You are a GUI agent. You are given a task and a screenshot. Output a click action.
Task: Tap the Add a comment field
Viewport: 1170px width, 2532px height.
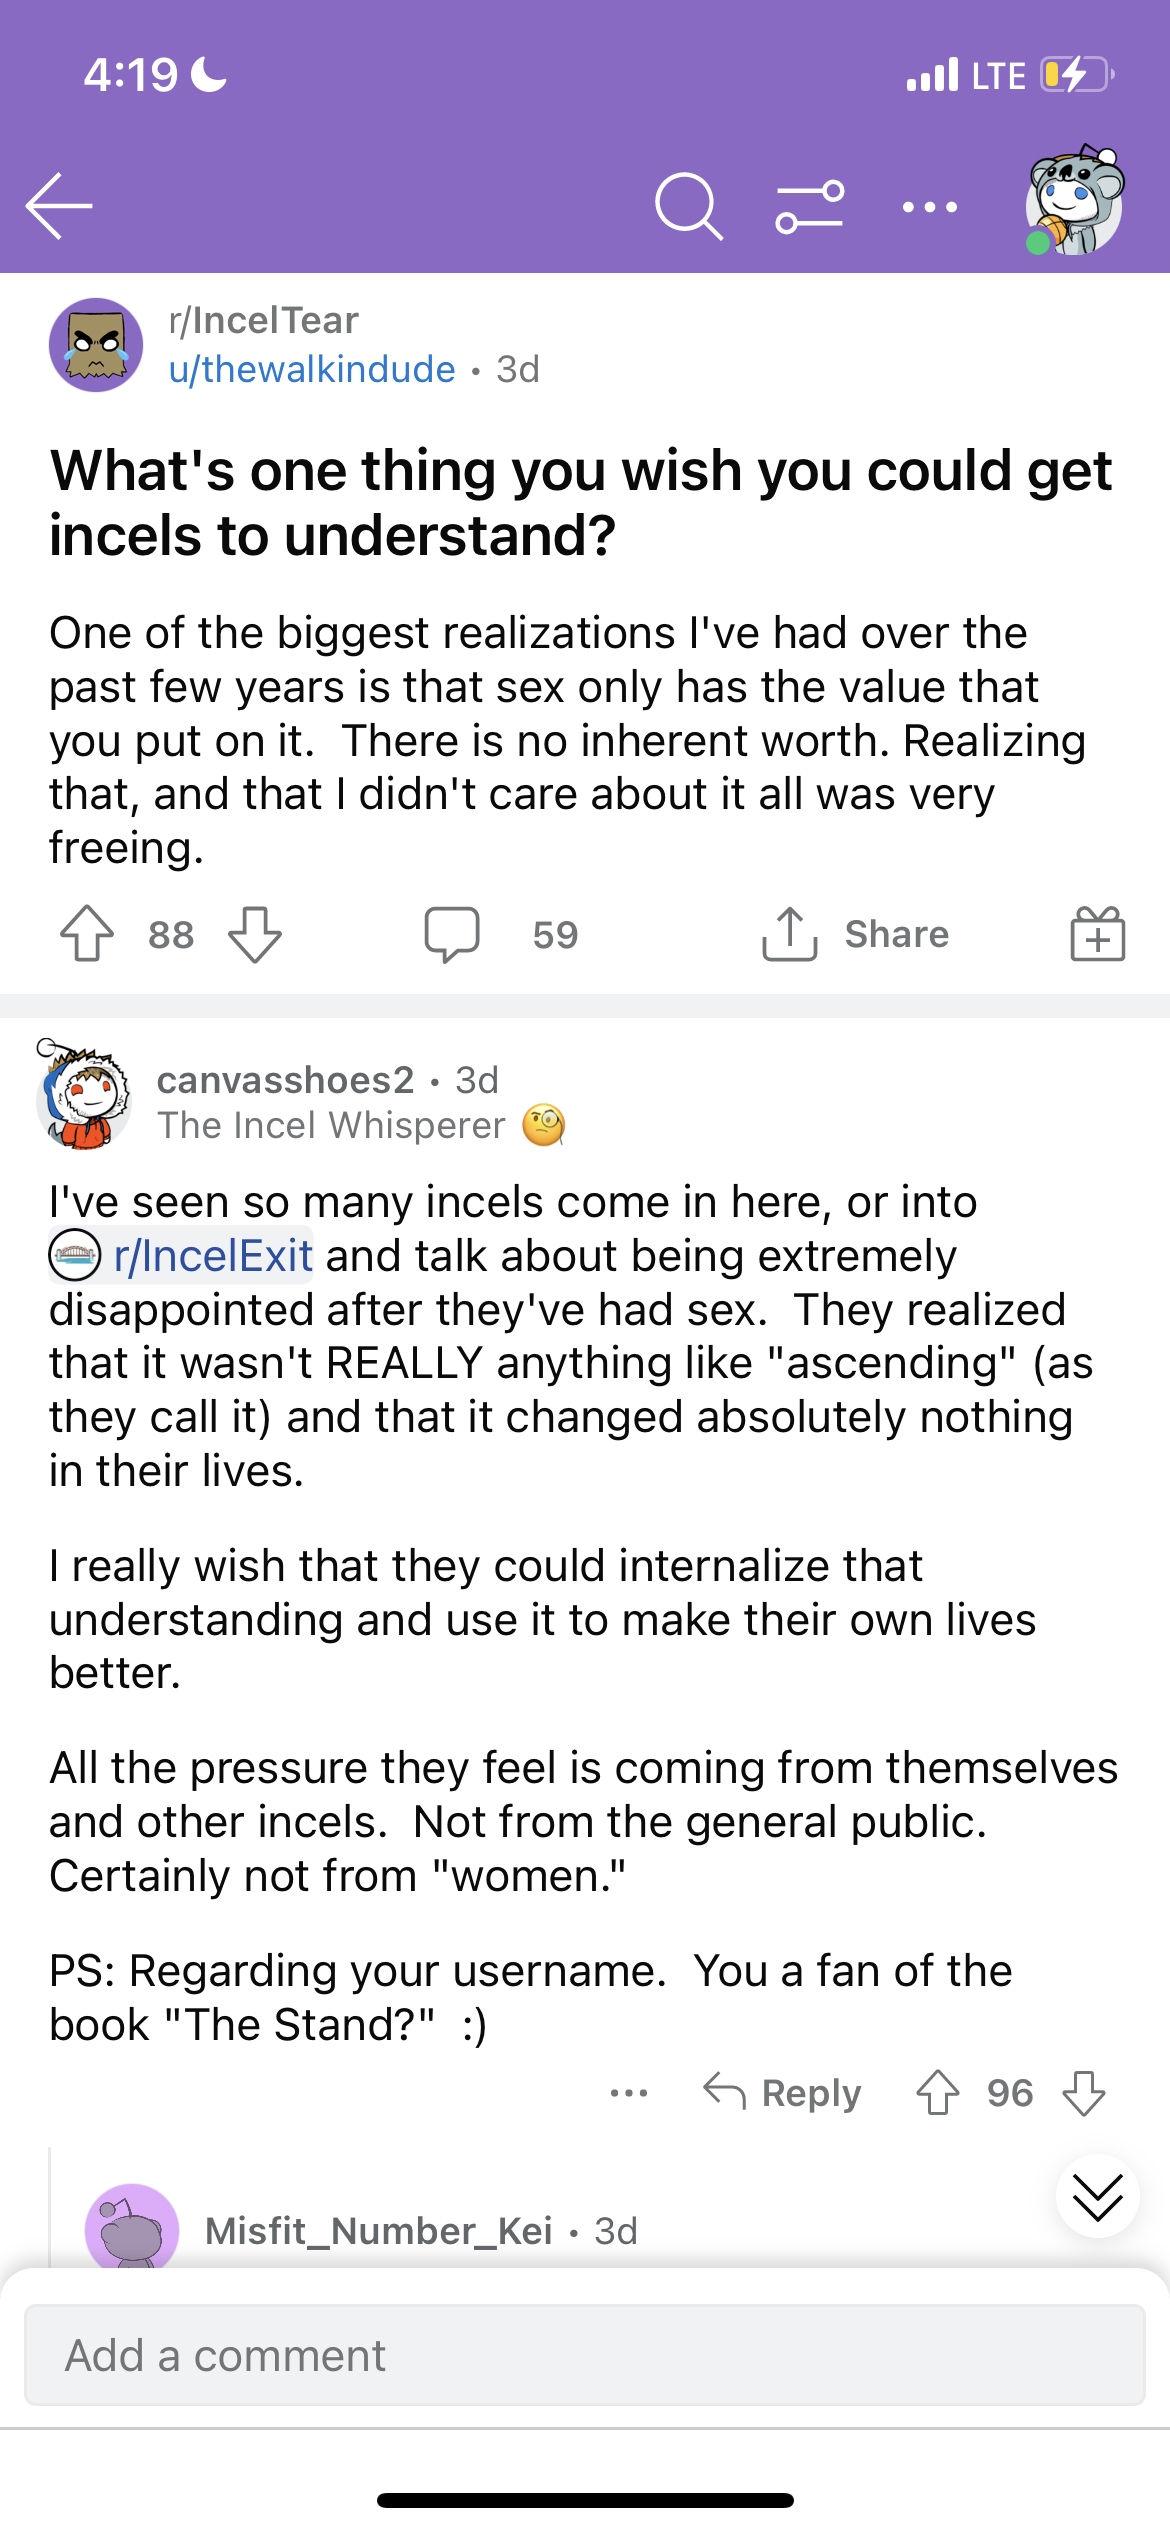click(585, 2355)
